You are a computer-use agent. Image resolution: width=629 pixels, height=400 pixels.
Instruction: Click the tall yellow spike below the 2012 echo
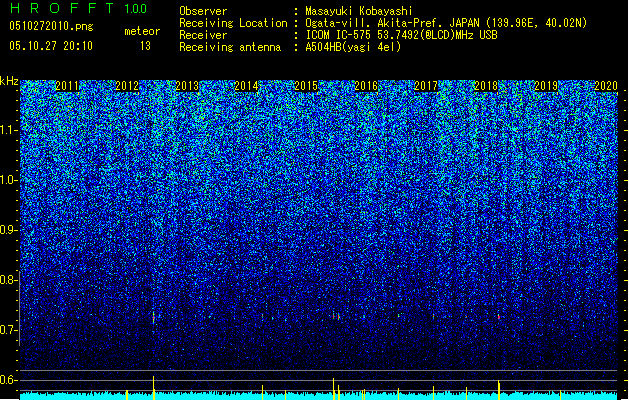154,388
